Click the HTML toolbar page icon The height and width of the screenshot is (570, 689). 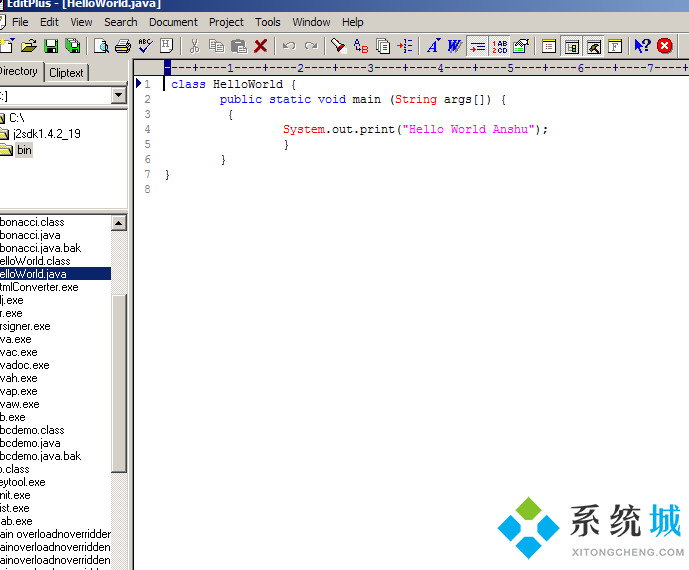[167, 46]
